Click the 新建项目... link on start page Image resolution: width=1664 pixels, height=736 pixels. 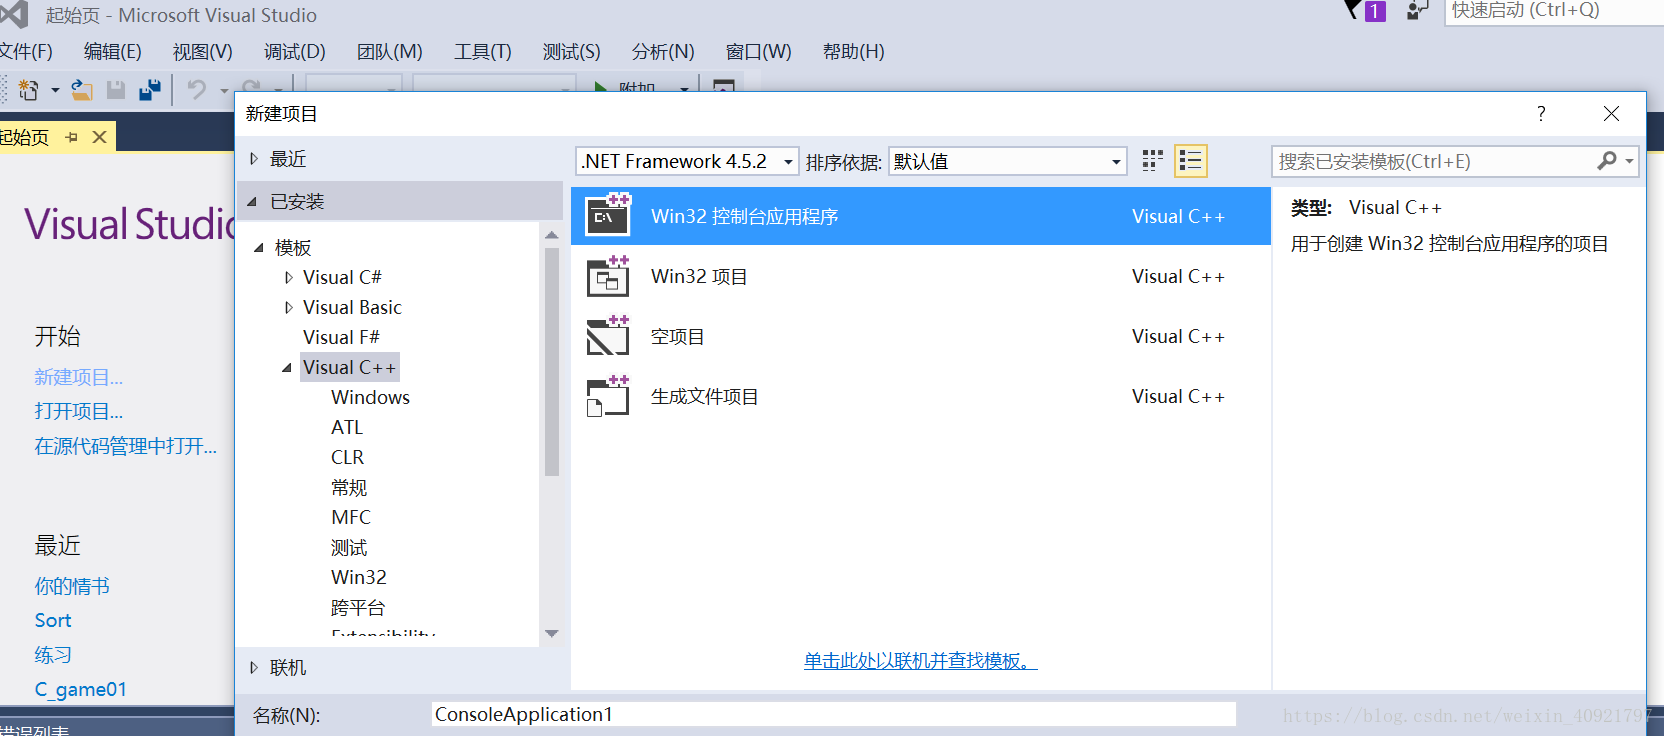click(x=79, y=377)
